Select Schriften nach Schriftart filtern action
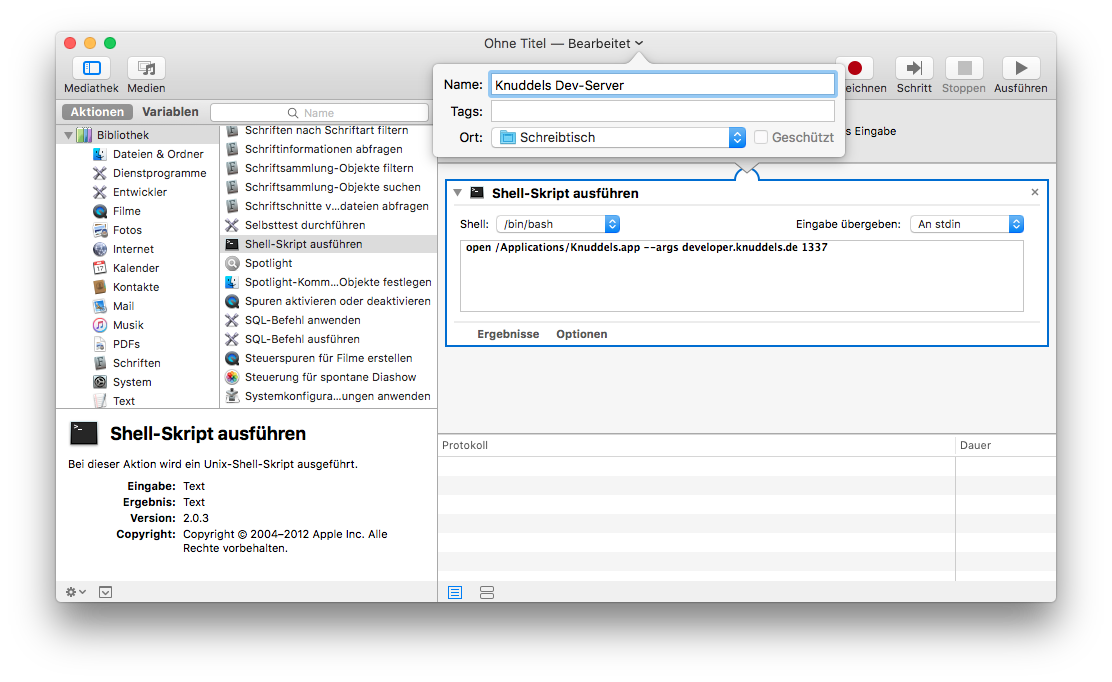The image size is (1112, 682). [x=328, y=130]
